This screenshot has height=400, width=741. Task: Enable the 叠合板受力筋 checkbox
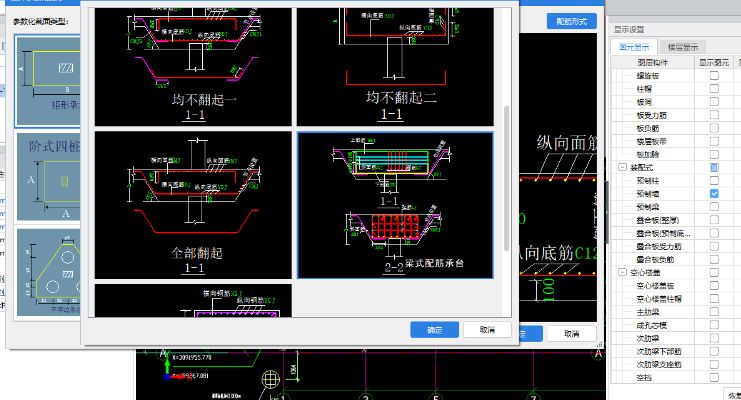tap(714, 246)
